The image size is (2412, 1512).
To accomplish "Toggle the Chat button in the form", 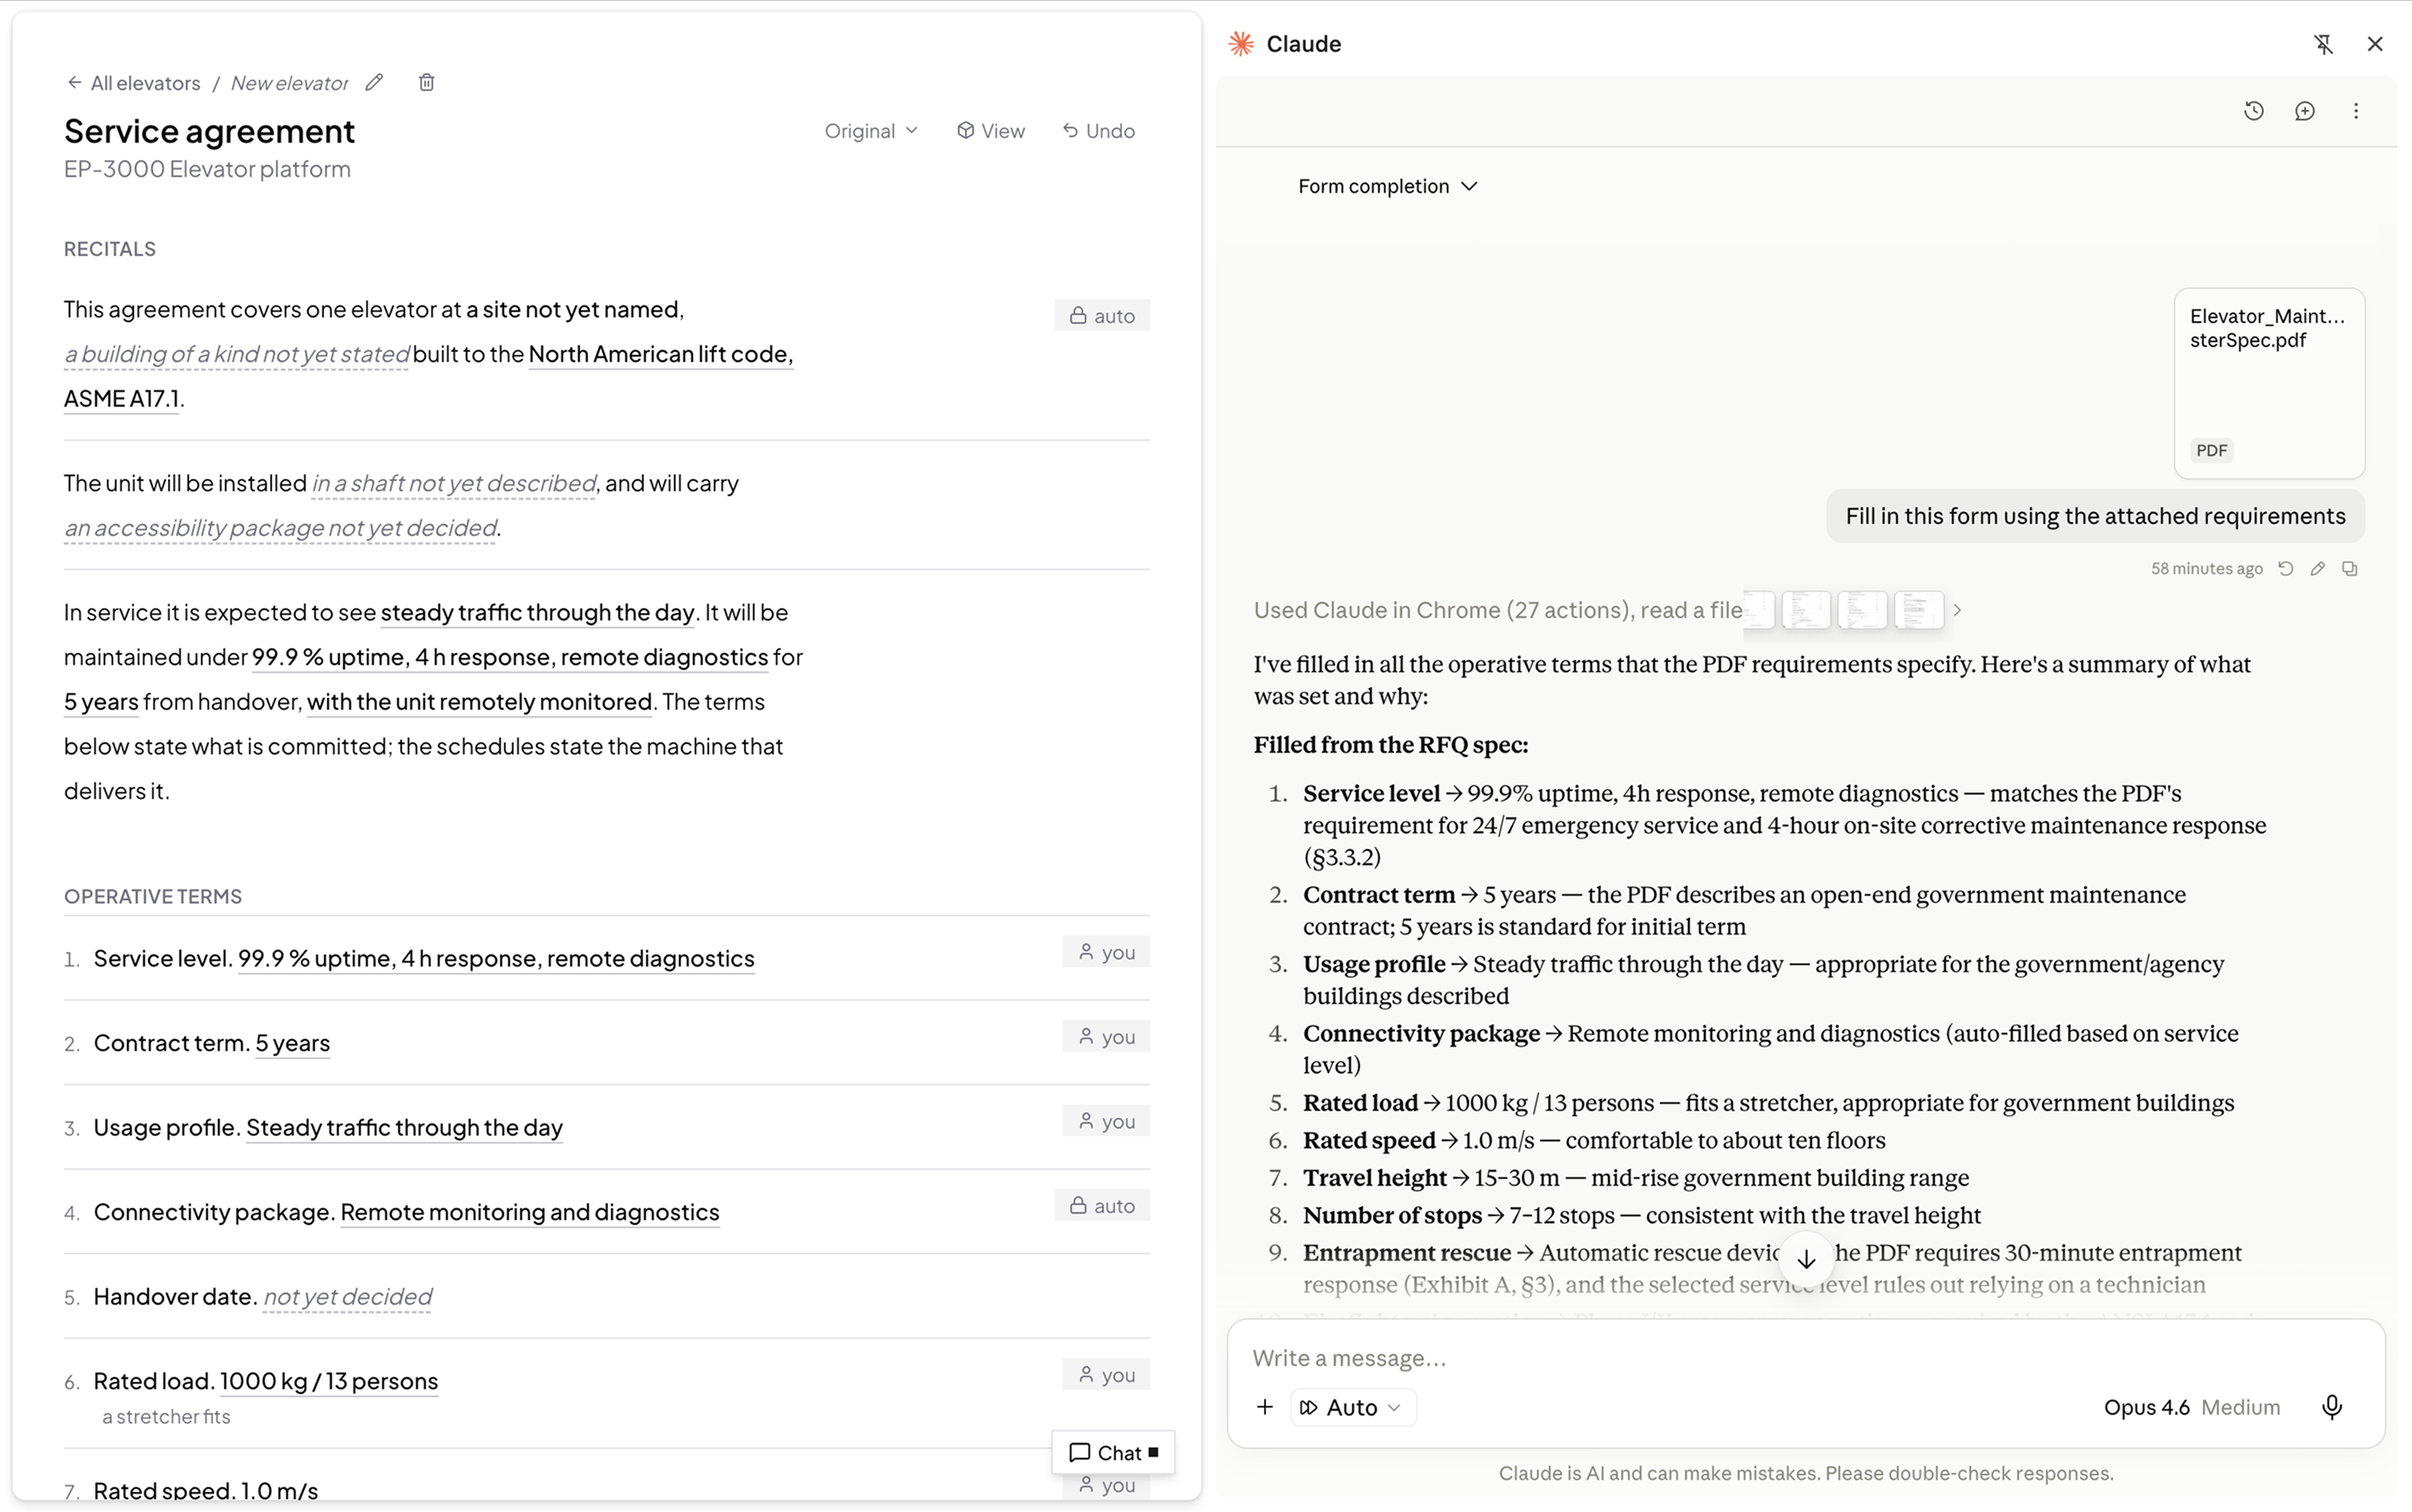I will (x=1113, y=1452).
